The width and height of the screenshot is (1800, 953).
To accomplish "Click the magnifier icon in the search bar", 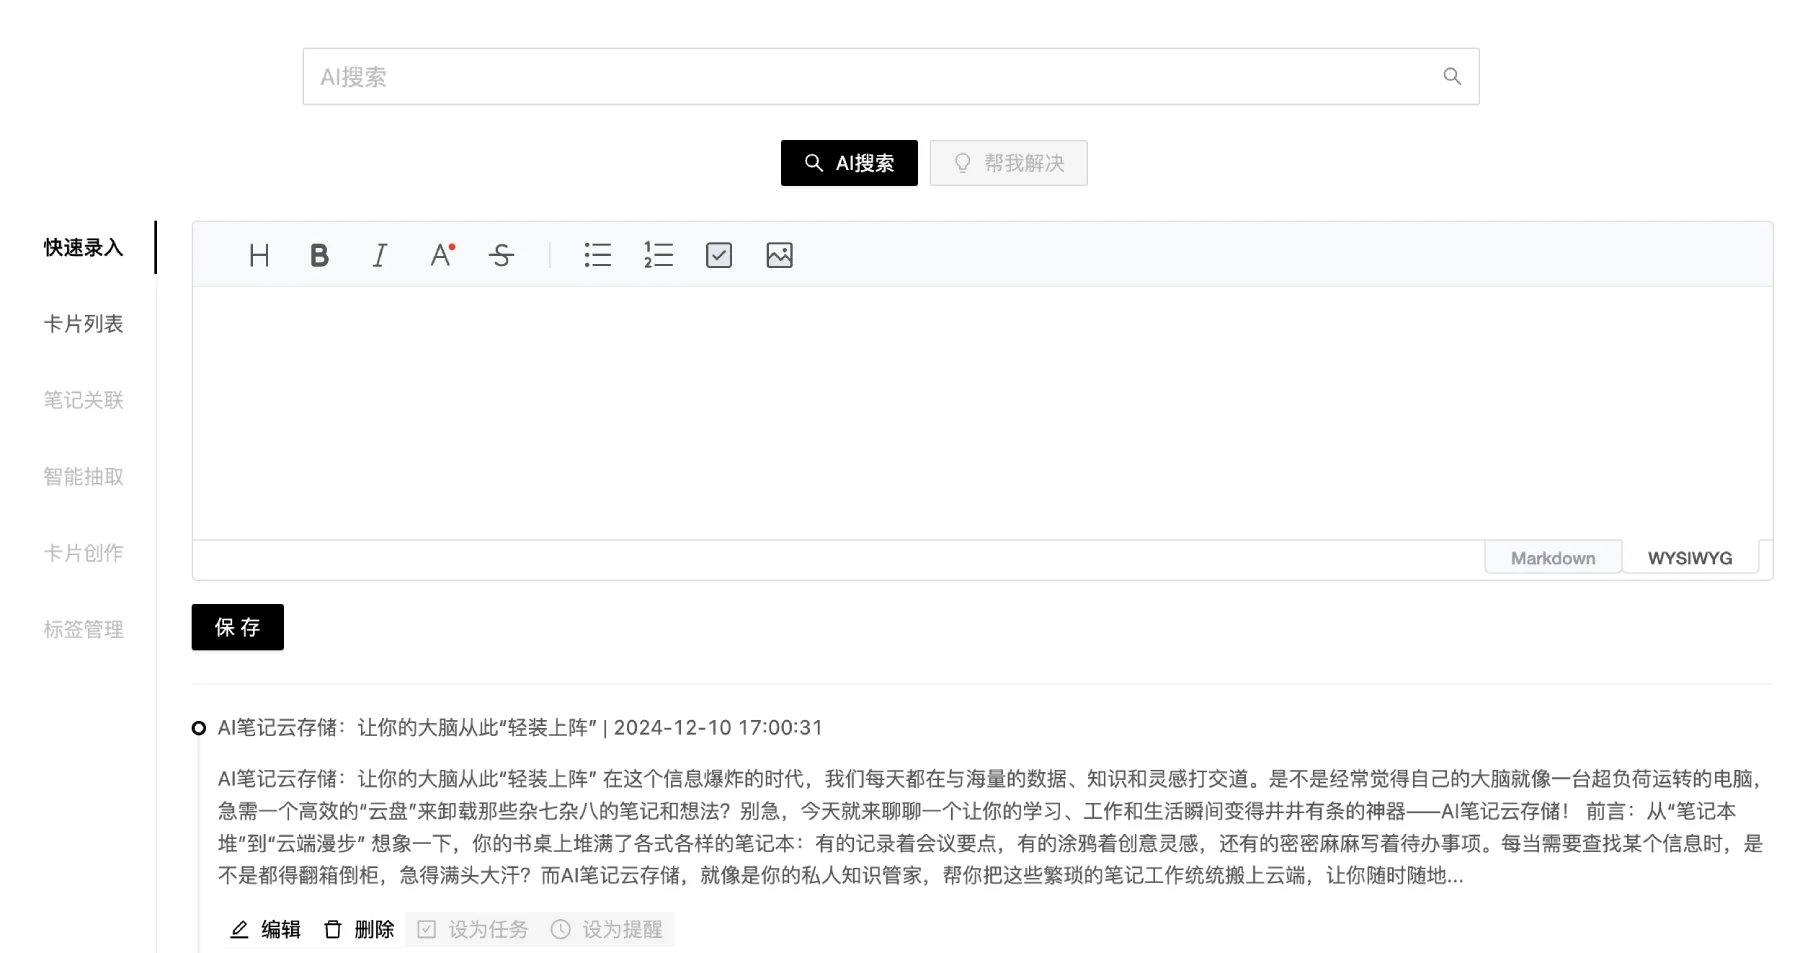I will point(1451,75).
